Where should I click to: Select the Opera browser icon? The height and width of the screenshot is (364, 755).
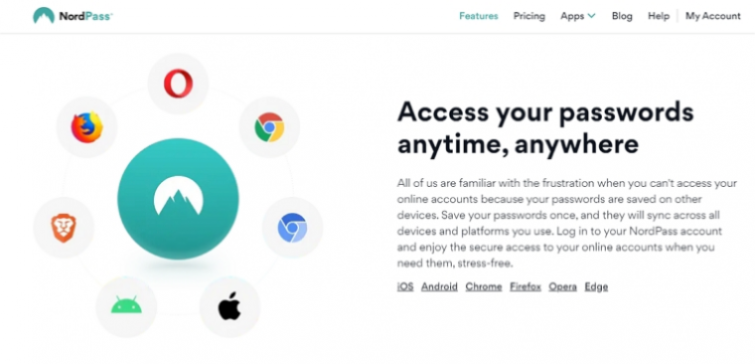click(178, 84)
